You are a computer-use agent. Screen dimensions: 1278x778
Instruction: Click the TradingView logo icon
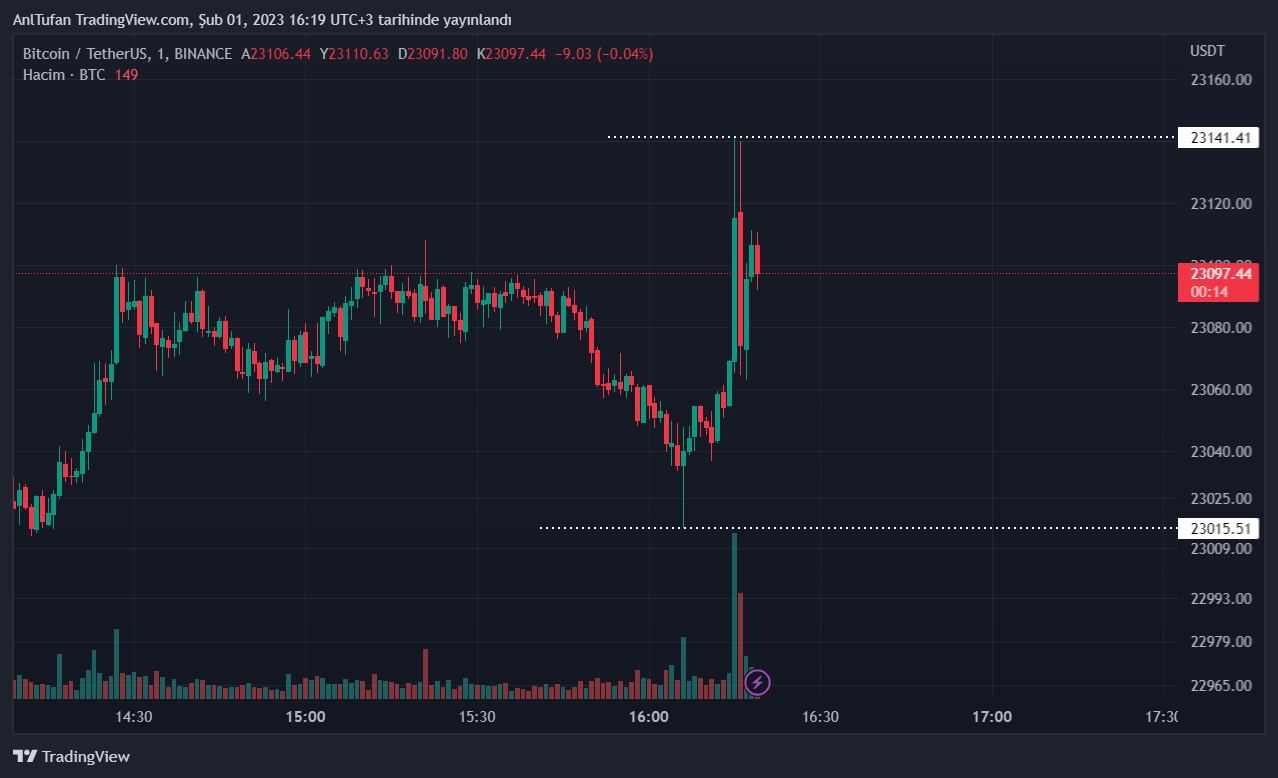[25, 757]
